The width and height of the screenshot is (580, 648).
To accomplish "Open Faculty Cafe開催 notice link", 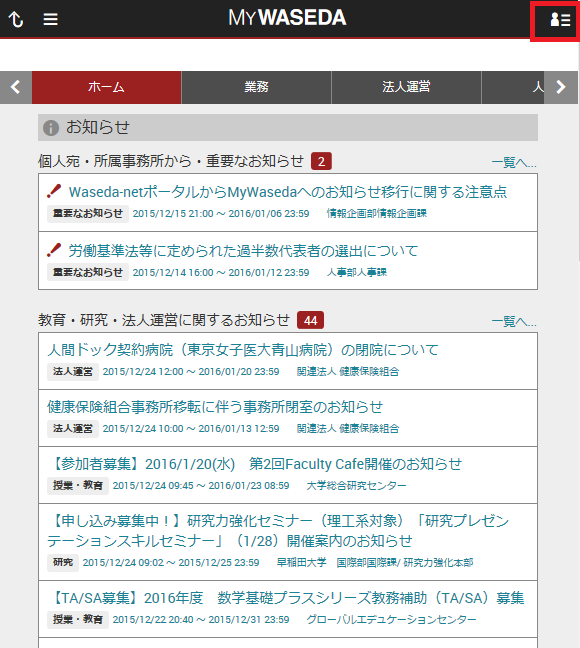I will [255, 464].
